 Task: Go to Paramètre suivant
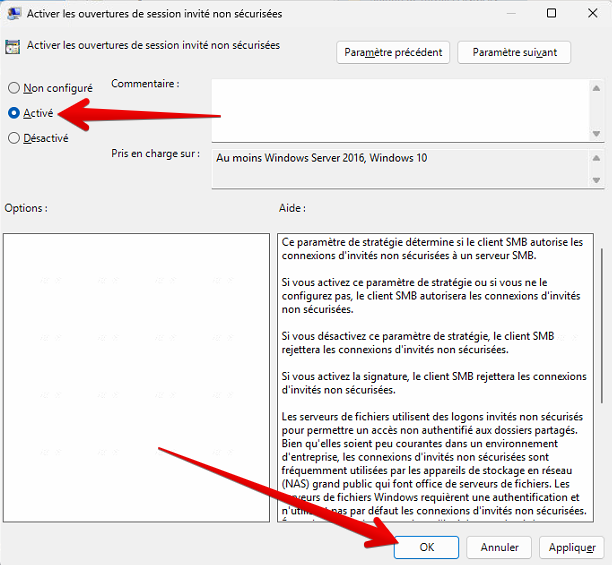tap(513, 52)
